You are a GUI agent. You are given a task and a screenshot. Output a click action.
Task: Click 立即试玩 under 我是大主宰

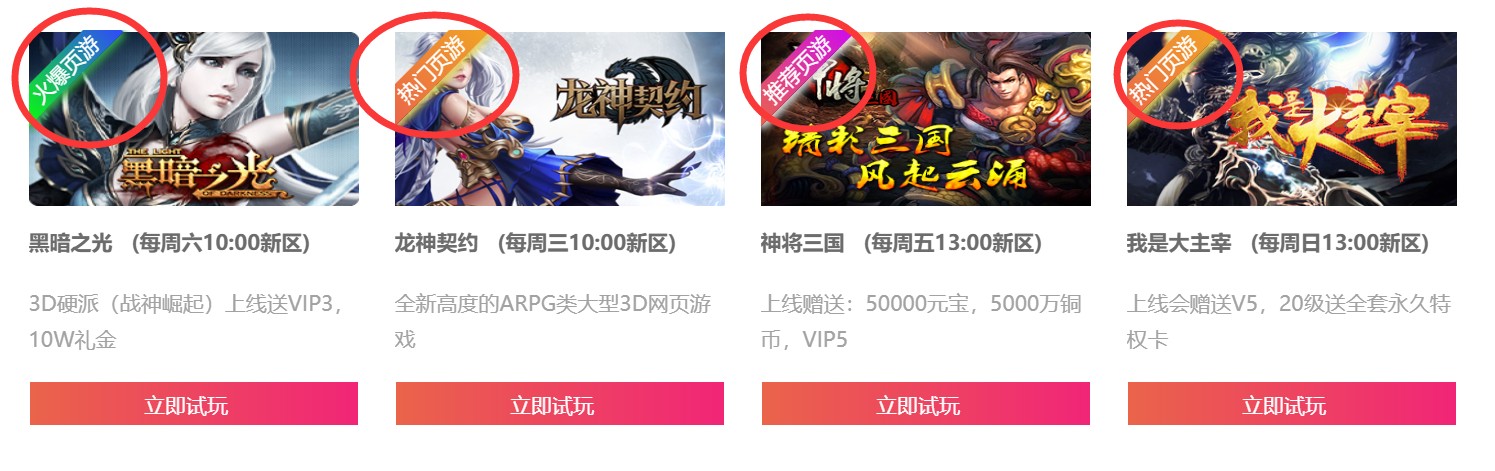[x=1292, y=404]
